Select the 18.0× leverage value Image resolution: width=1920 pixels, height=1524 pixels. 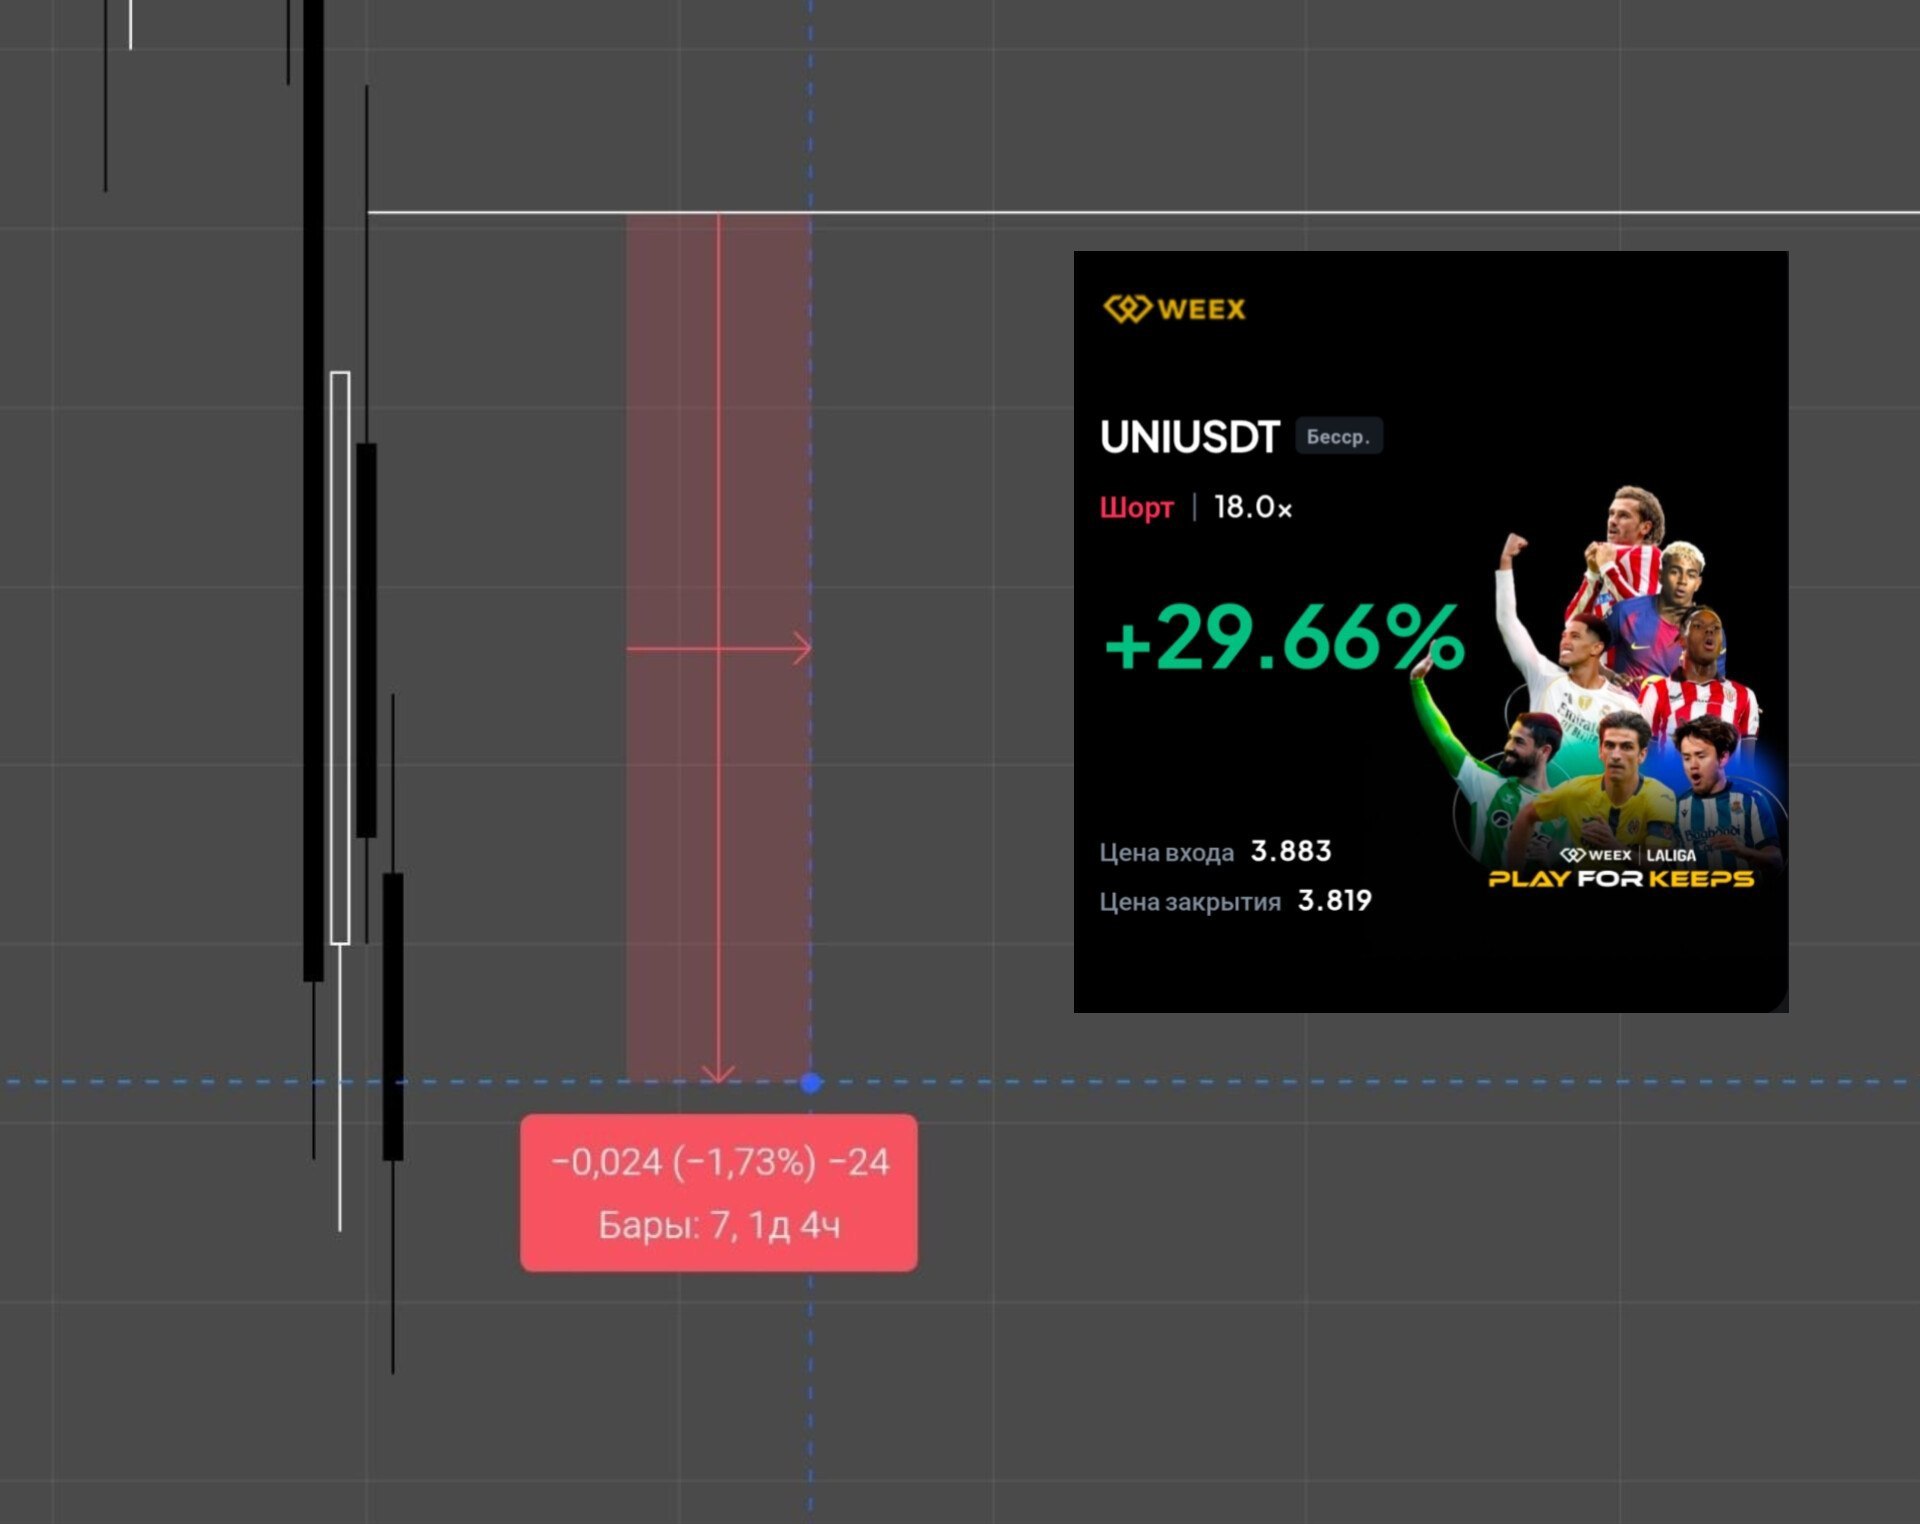(1253, 507)
